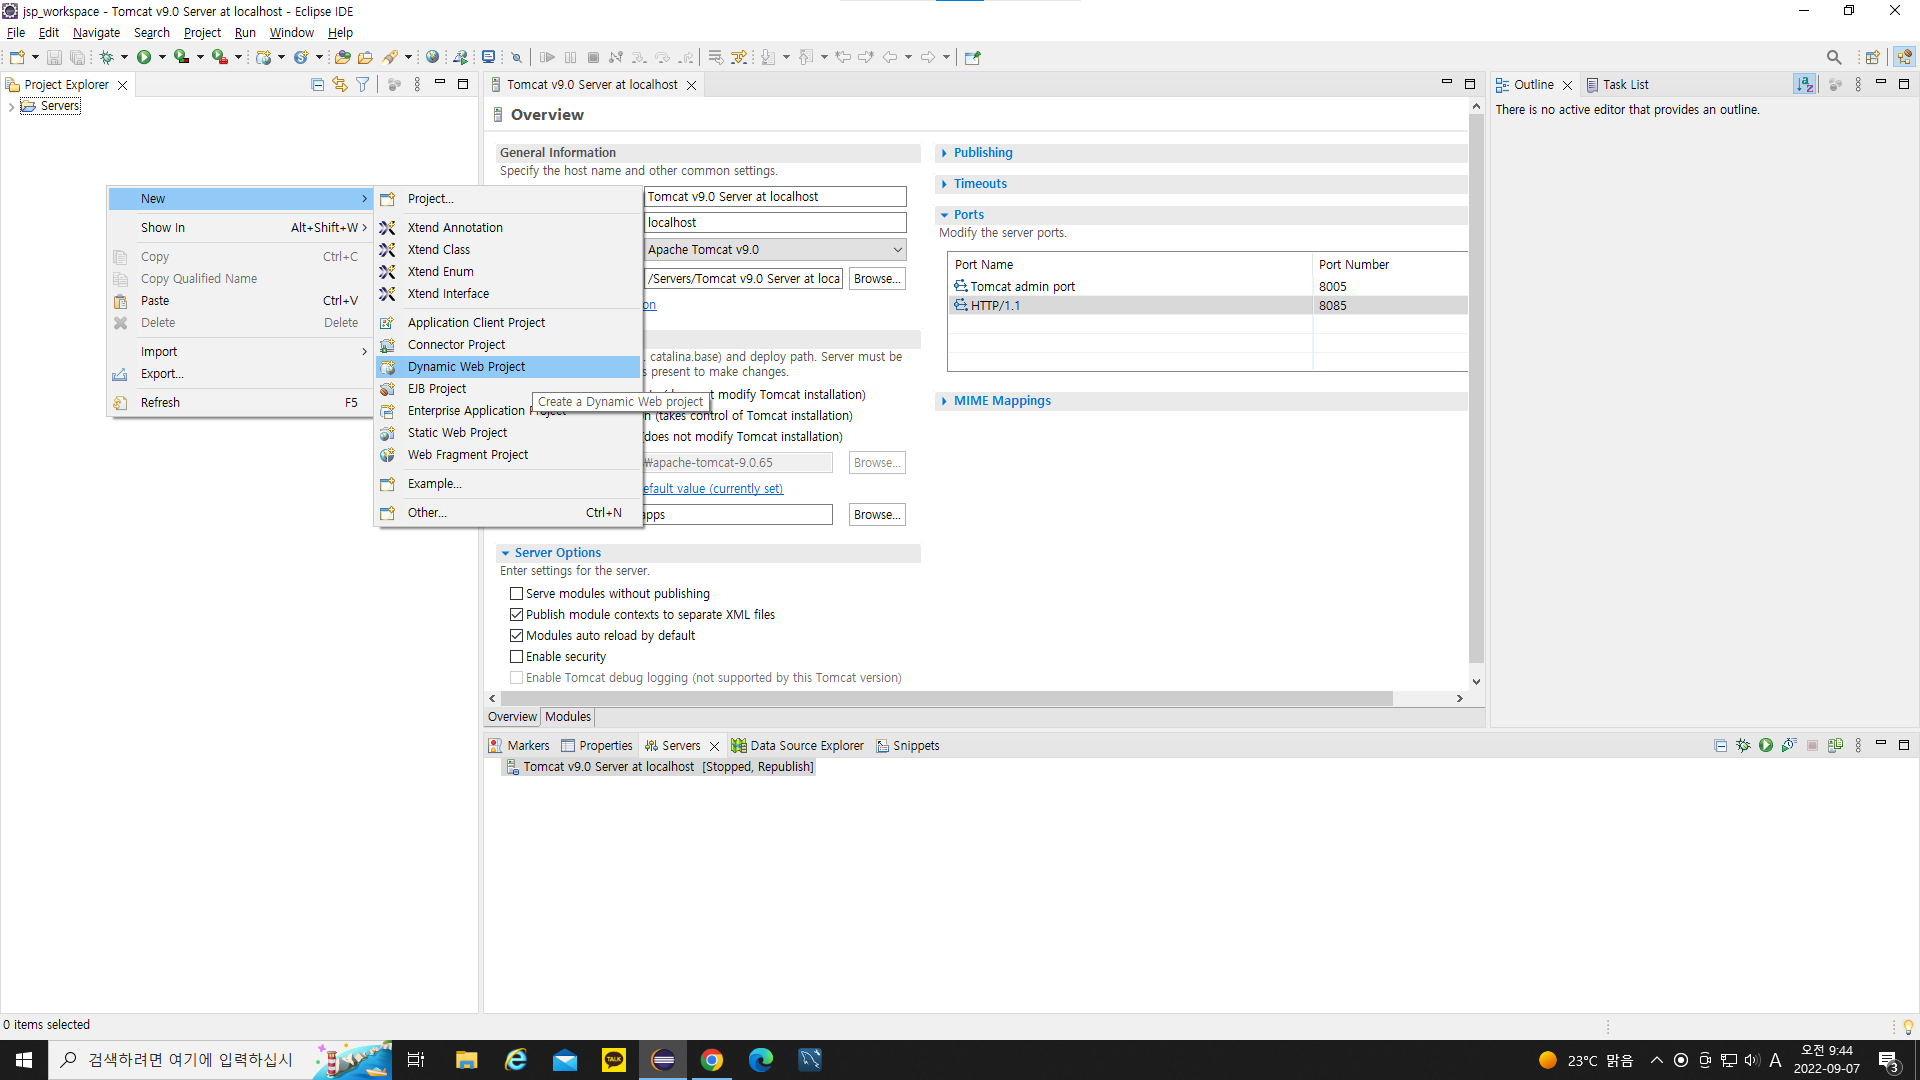1920x1080 pixels.
Task: Uncheck Modules auto reload by default
Action: coord(517,636)
